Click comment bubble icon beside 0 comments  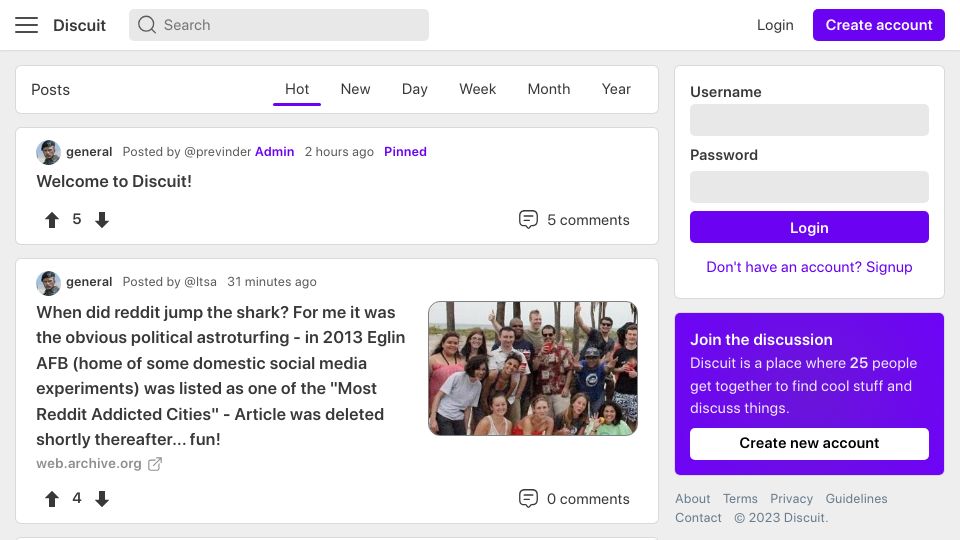528,499
